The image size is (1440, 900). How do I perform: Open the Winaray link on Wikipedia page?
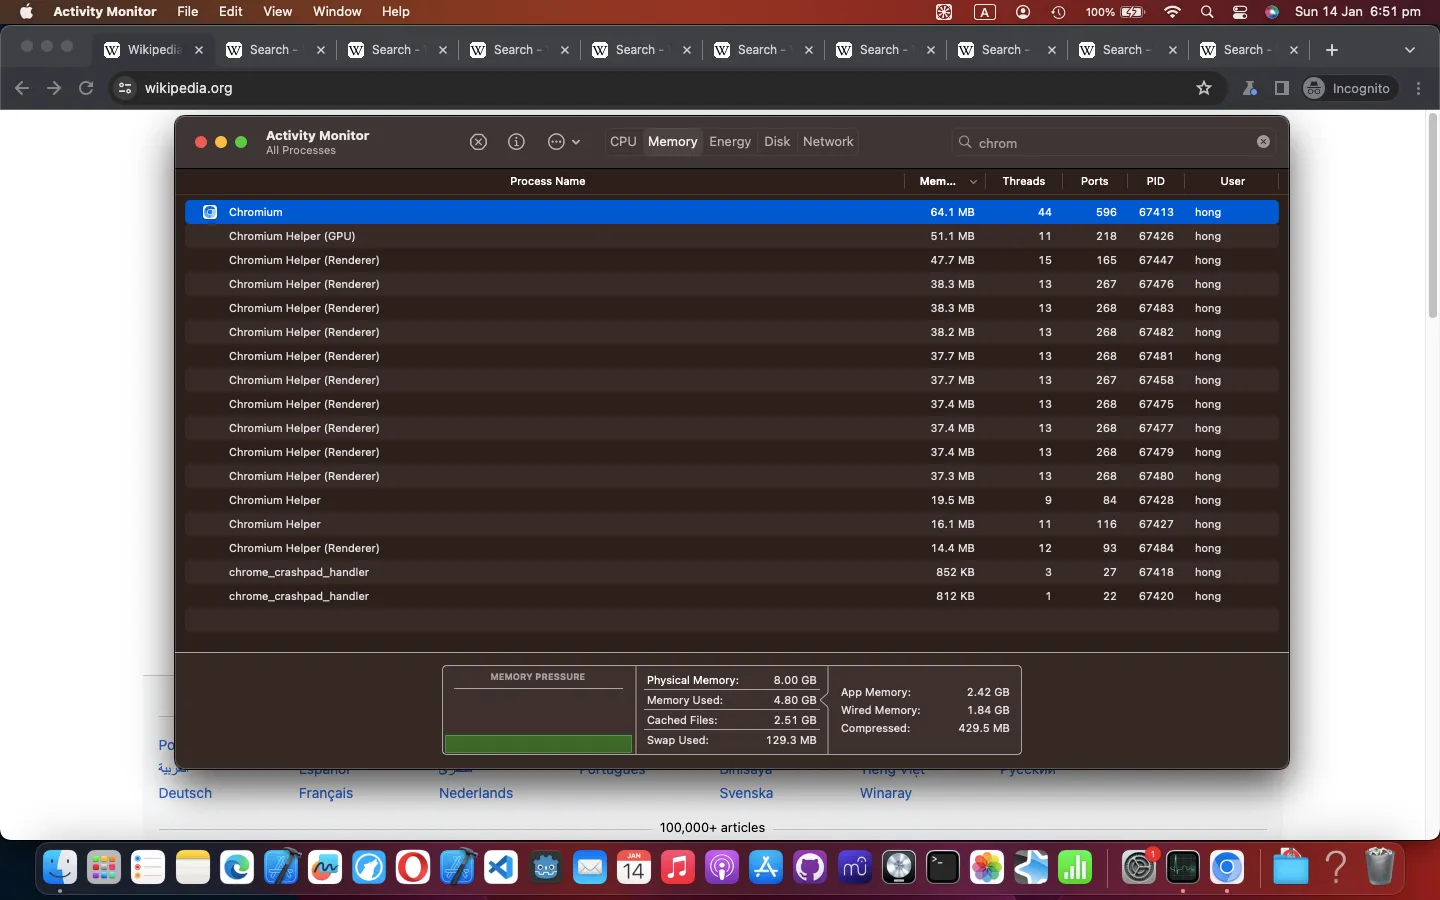coord(886,793)
